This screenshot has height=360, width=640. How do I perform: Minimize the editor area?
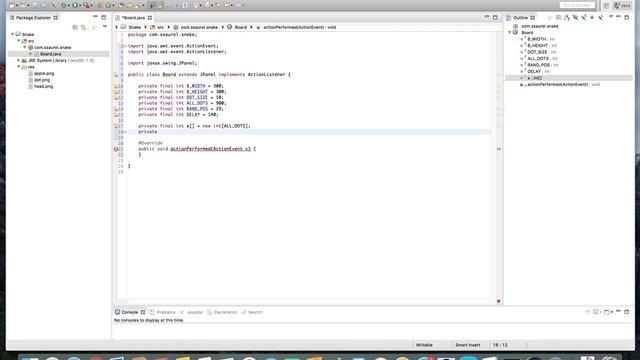[487, 17]
